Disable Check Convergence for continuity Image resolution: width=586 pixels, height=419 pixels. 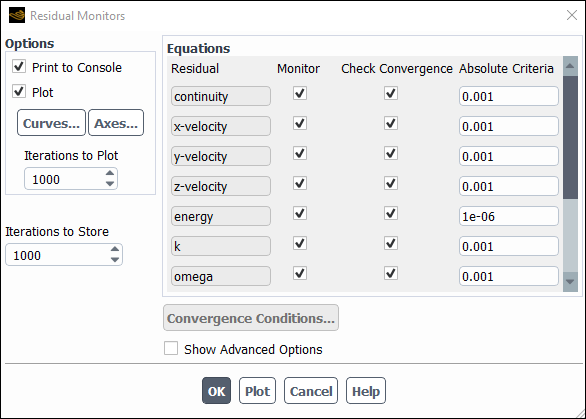(391, 93)
